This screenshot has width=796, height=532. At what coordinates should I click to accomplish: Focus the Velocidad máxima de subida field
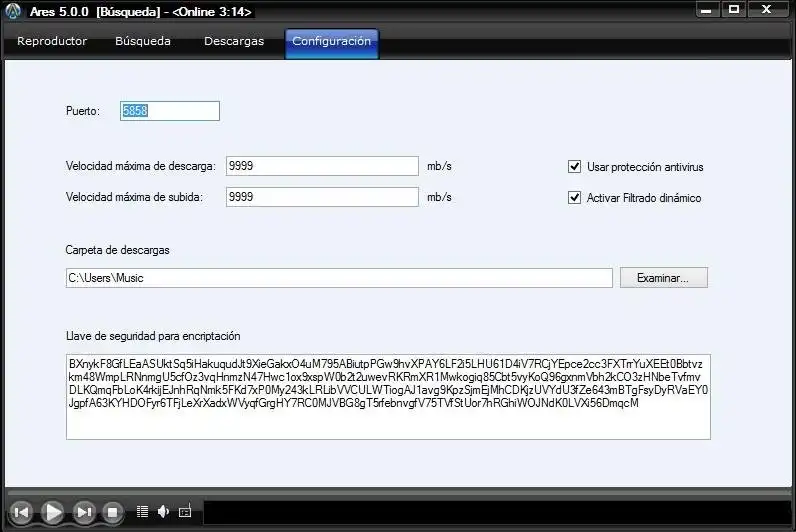(x=322, y=197)
